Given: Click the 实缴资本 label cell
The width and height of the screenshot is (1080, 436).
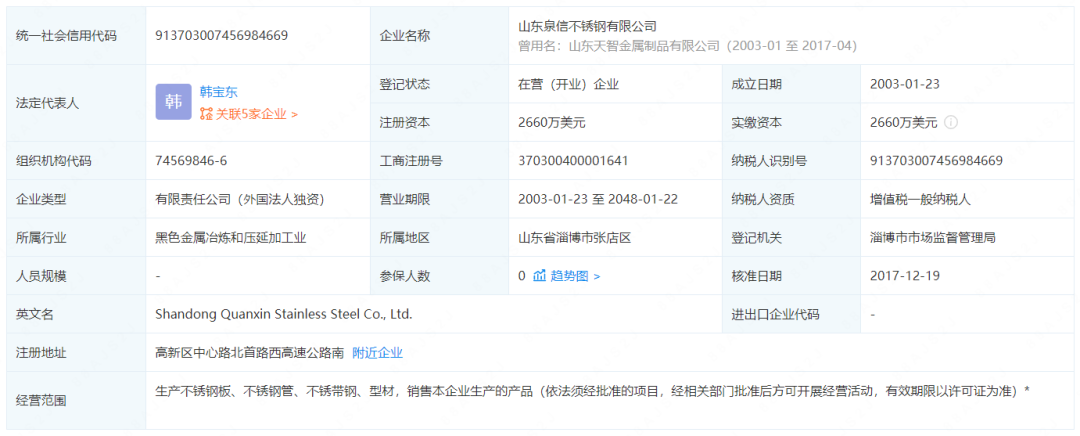Looking at the screenshot, I should click(791, 123).
